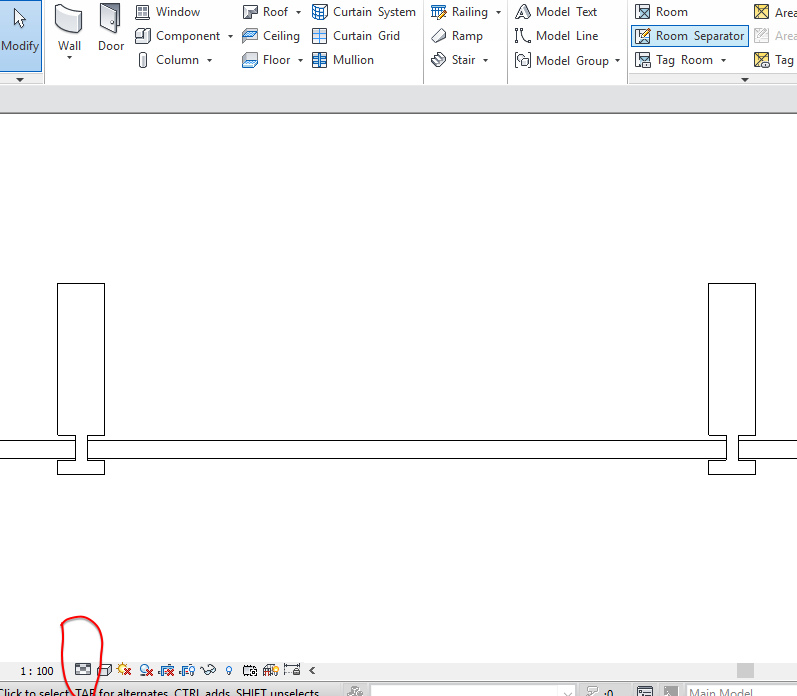
Task: Open the Tag Room dropdown arrow
Action: click(723, 60)
